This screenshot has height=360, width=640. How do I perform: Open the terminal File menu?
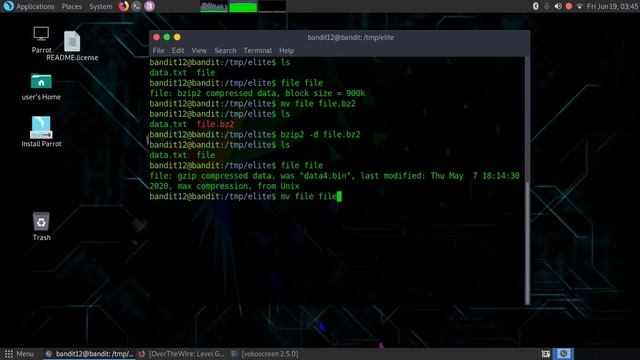pos(158,51)
